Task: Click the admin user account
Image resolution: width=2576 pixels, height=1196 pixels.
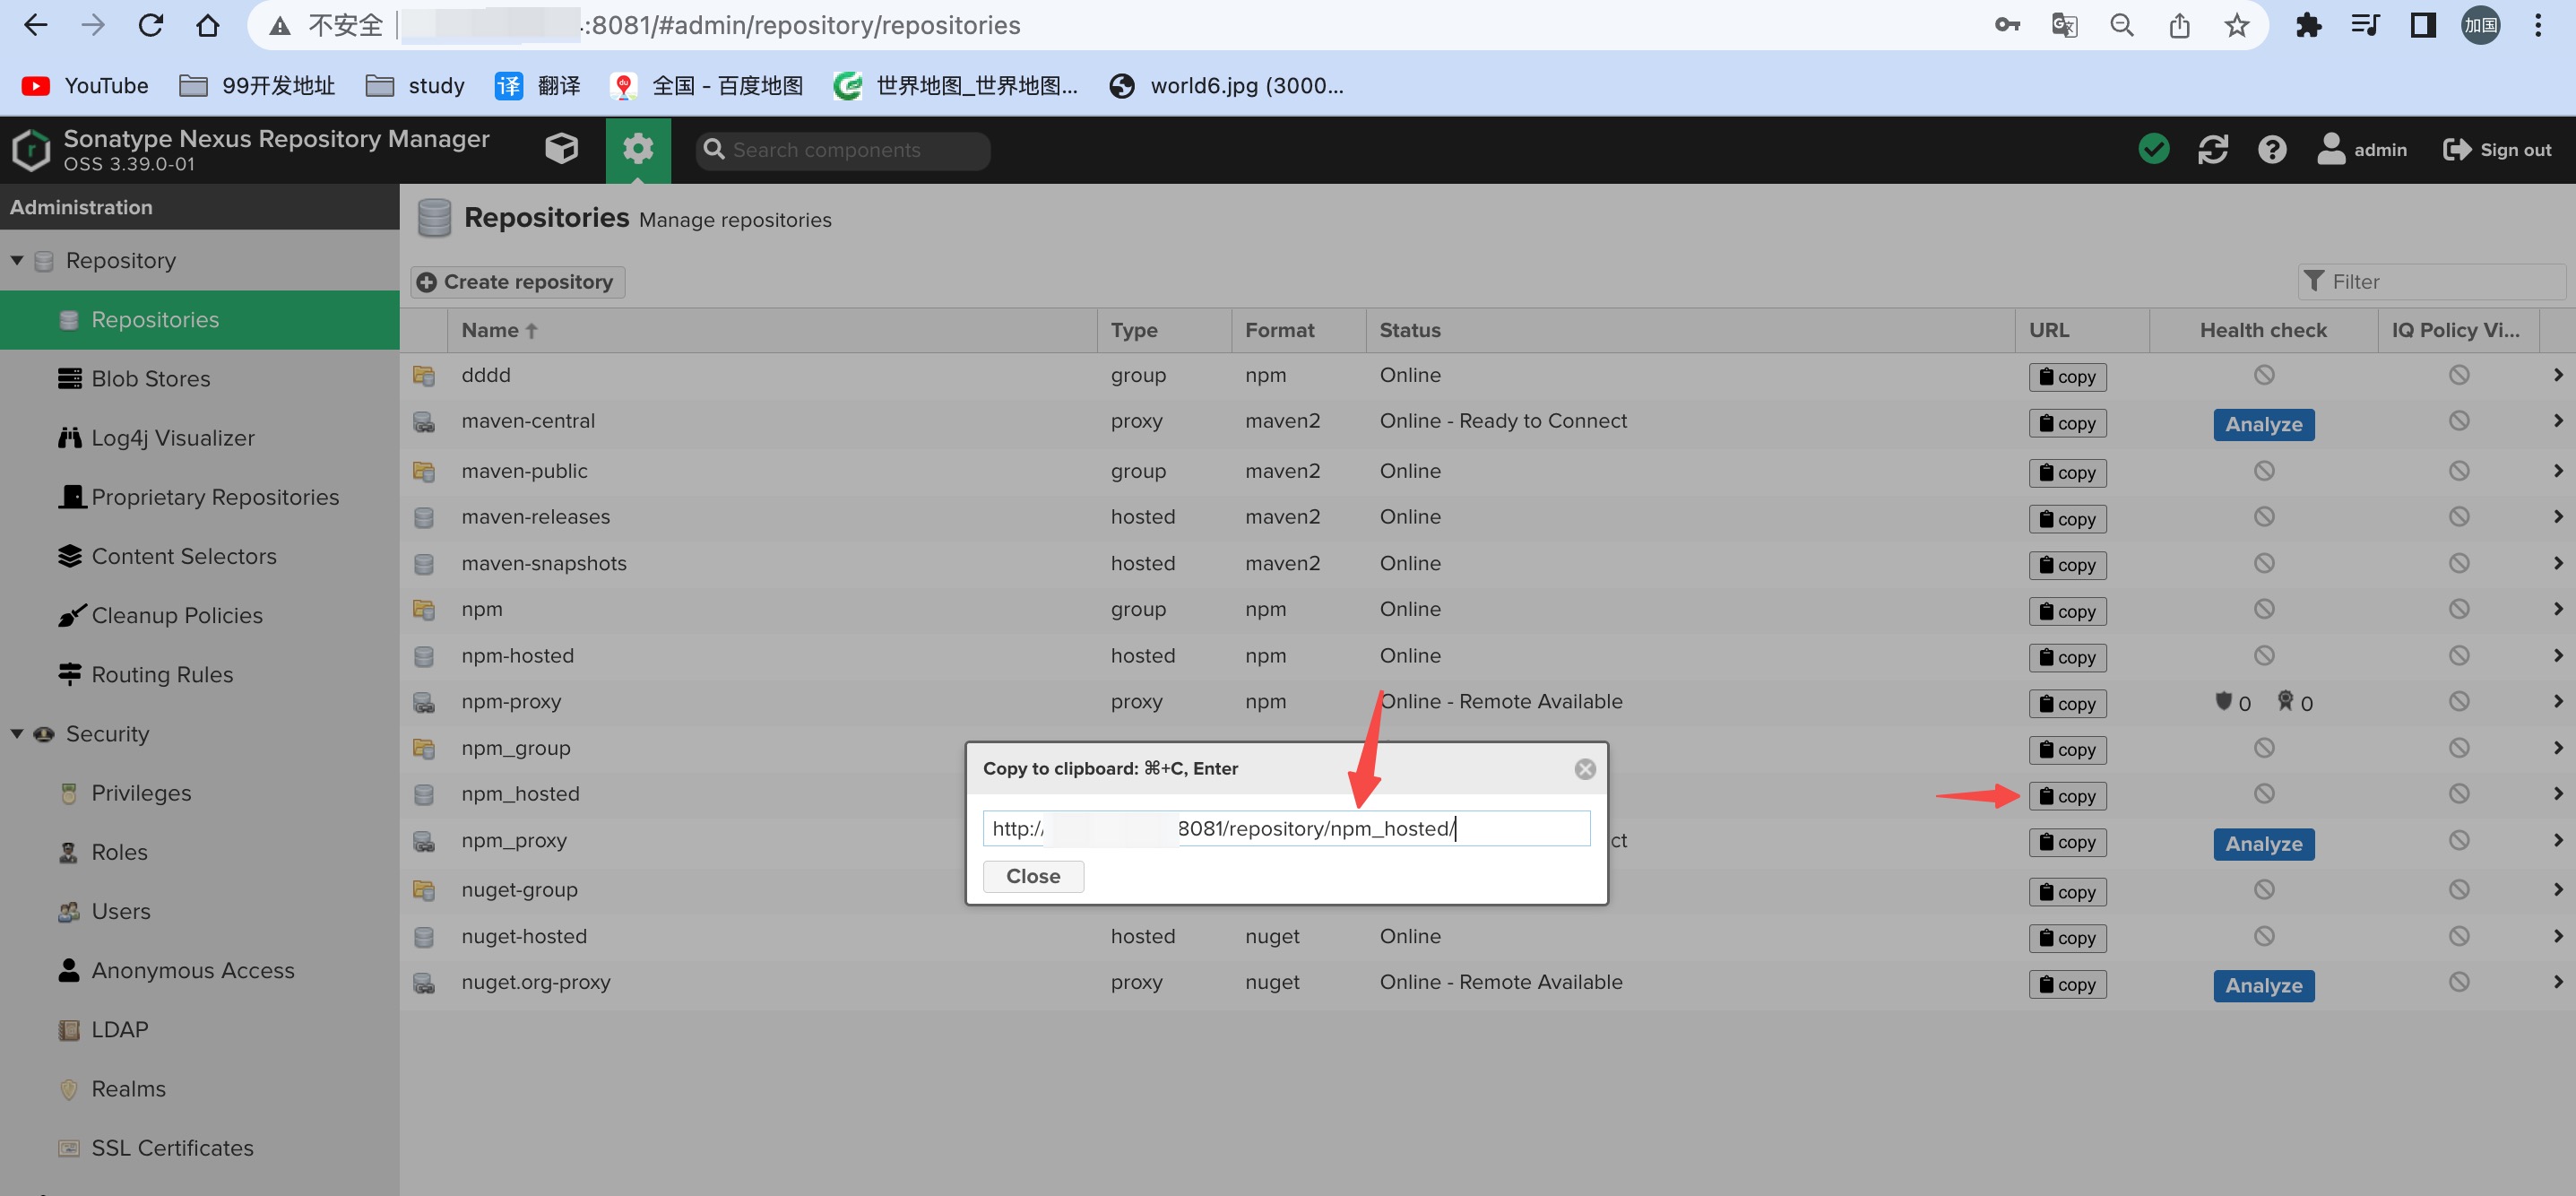Action: 2361,149
